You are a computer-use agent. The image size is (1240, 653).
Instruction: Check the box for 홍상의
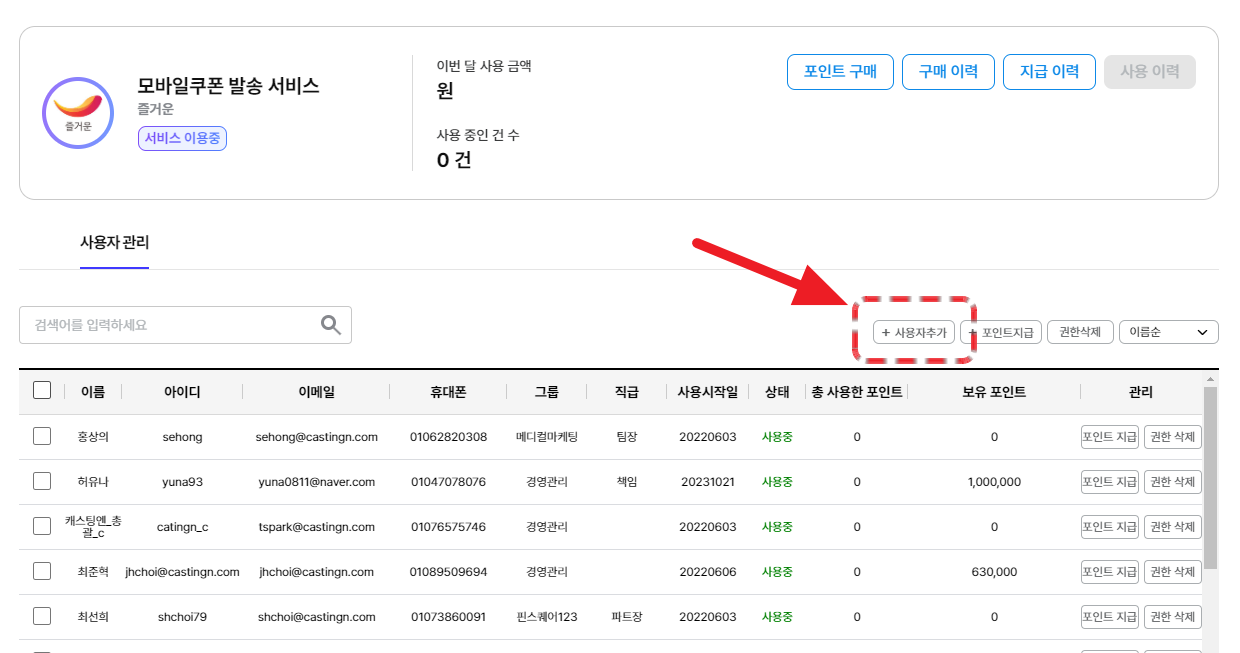click(42, 436)
